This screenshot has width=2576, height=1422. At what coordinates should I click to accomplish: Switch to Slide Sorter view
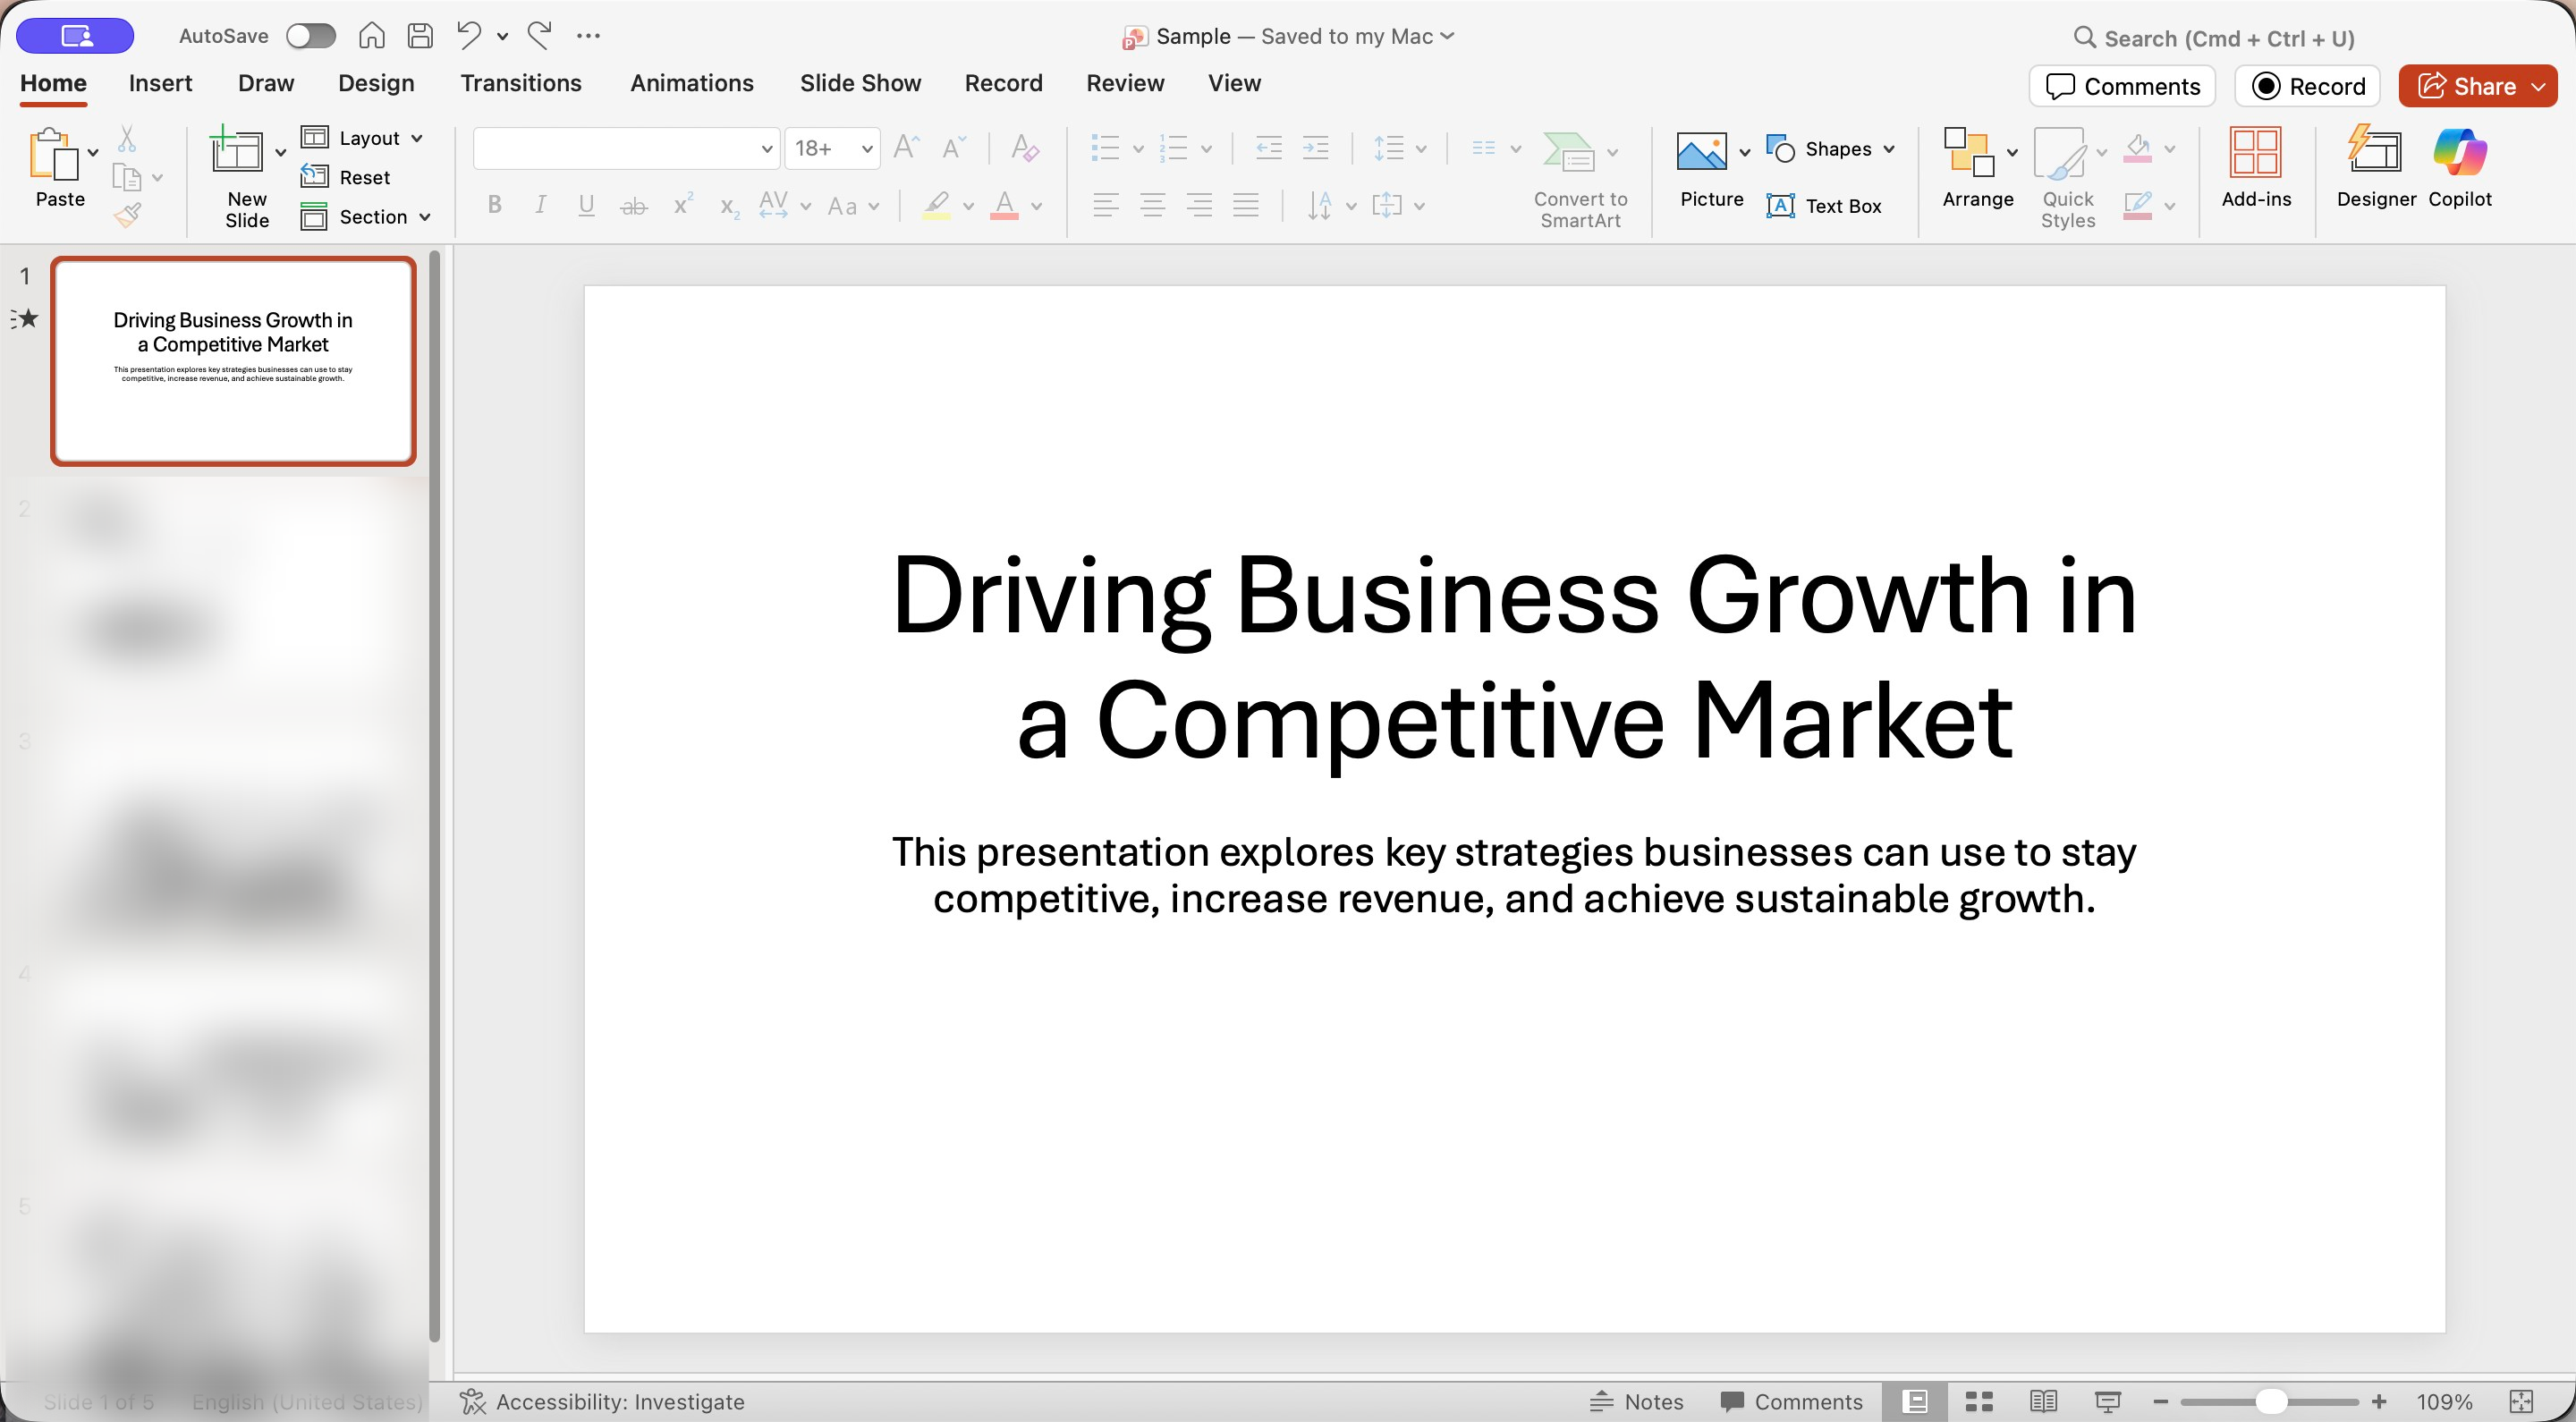click(1978, 1401)
